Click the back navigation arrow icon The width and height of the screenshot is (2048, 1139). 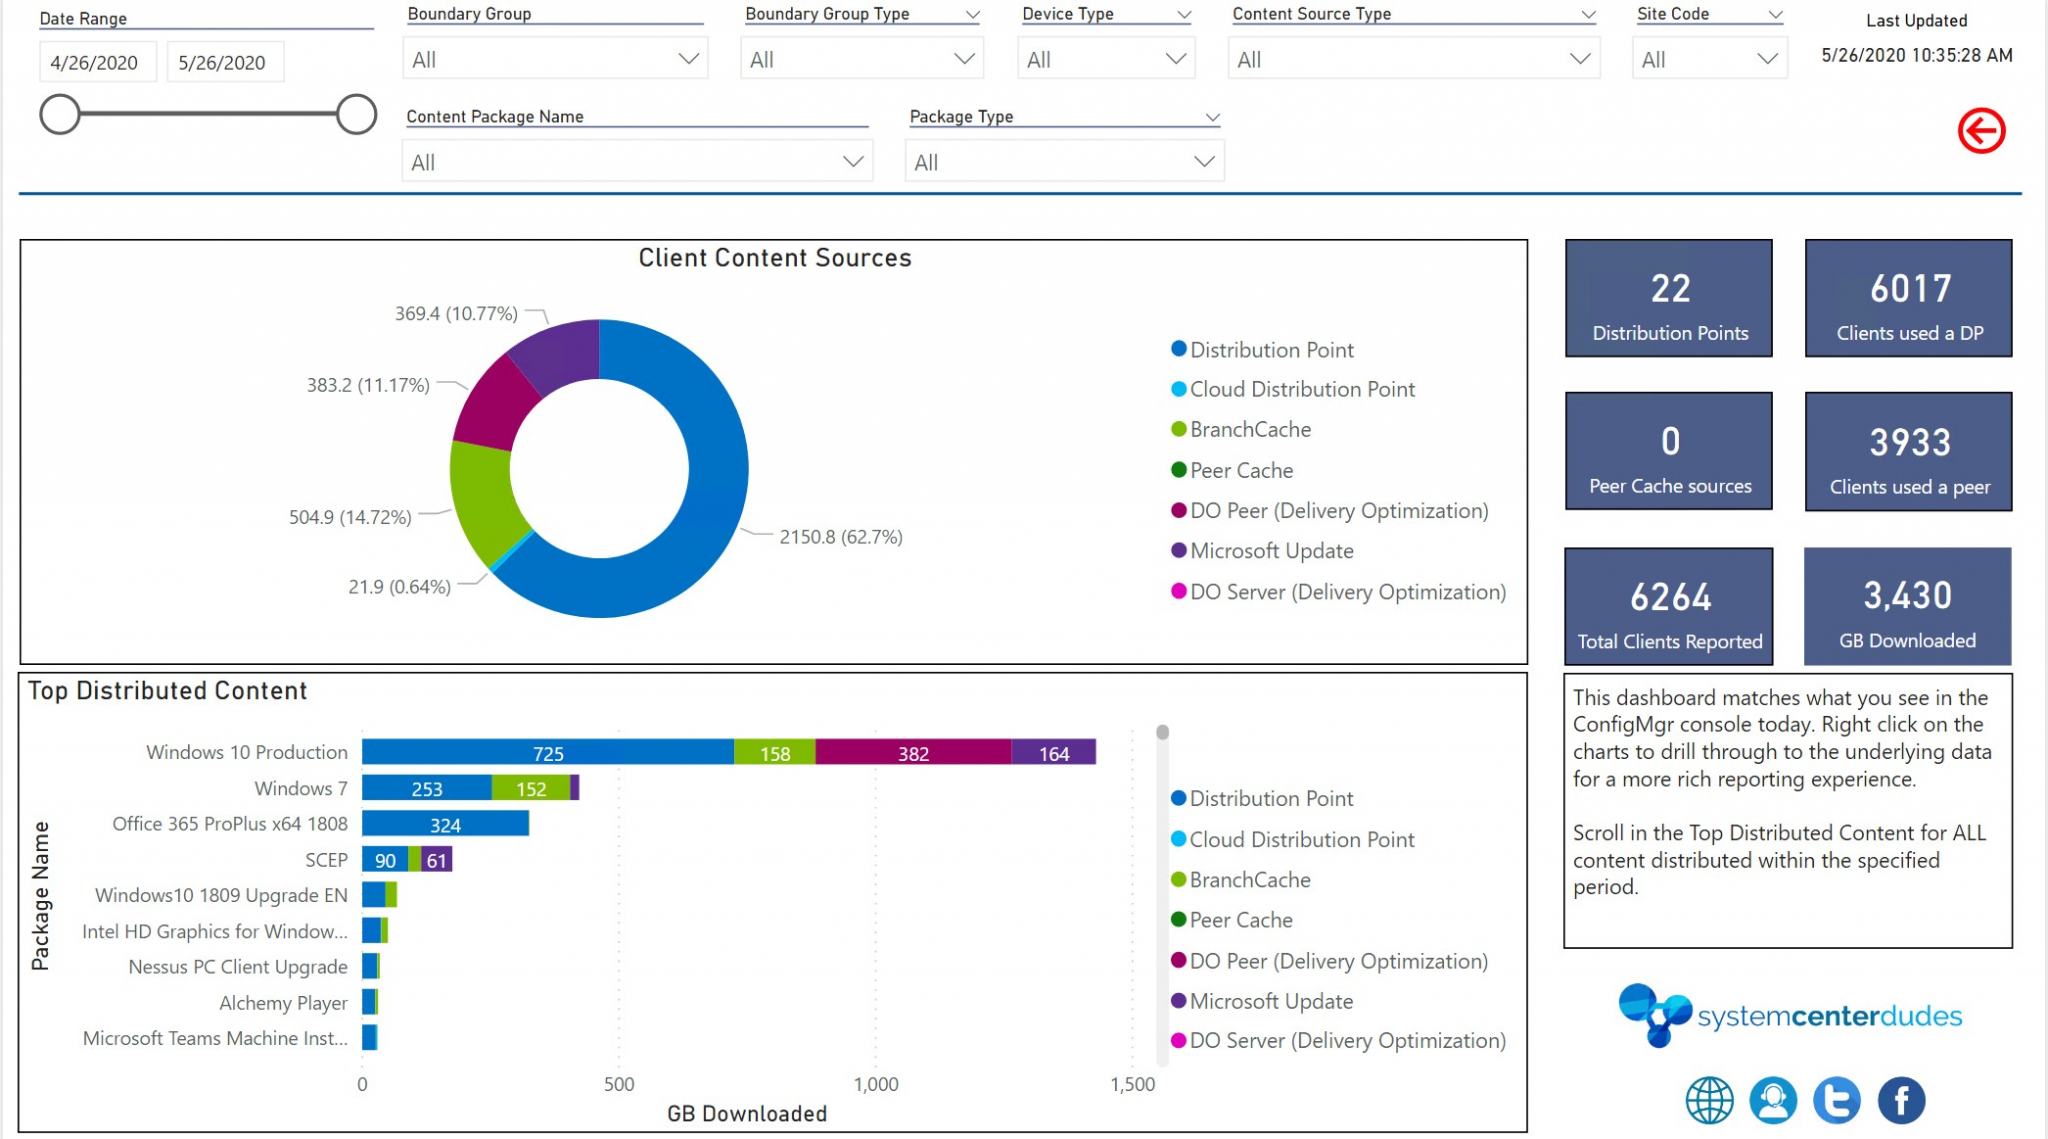pos(1979,129)
